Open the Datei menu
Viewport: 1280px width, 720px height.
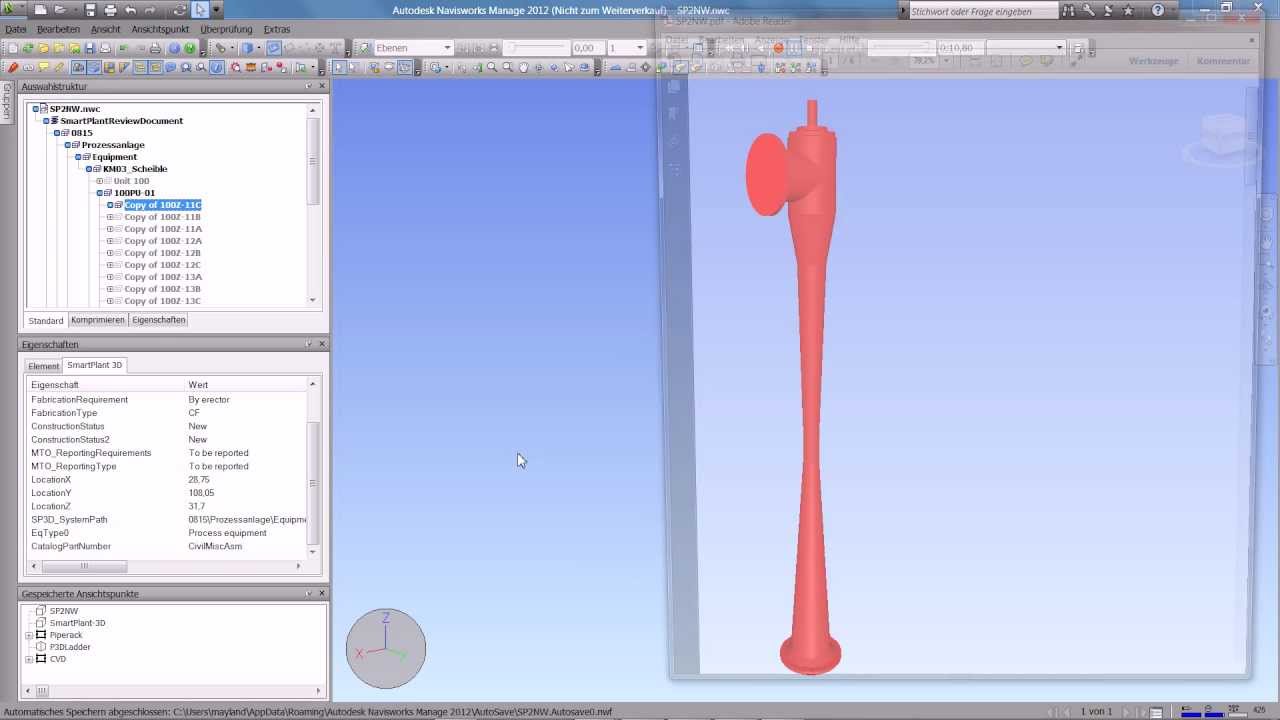(x=16, y=29)
